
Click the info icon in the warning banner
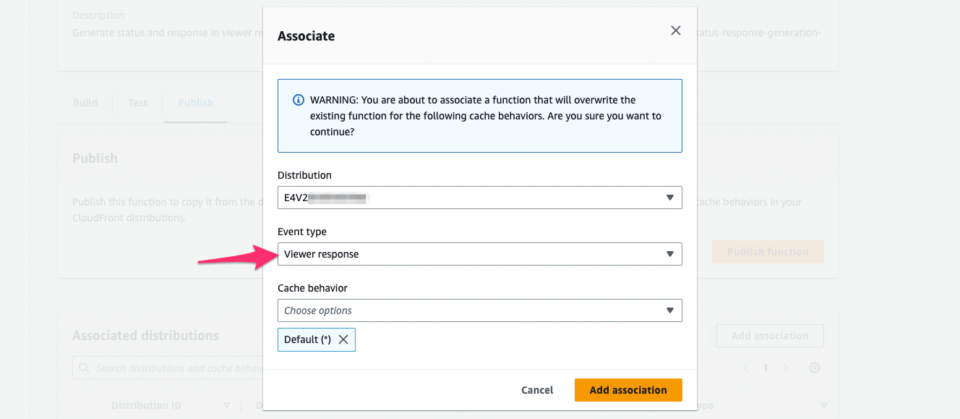(x=298, y=100)
